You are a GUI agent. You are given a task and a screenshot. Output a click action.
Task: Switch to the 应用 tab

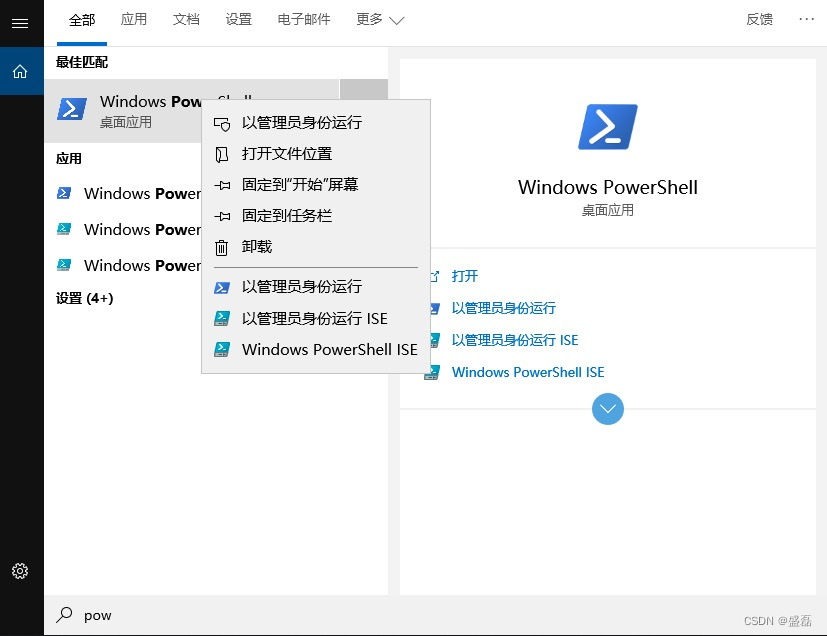tap(133, 20)
